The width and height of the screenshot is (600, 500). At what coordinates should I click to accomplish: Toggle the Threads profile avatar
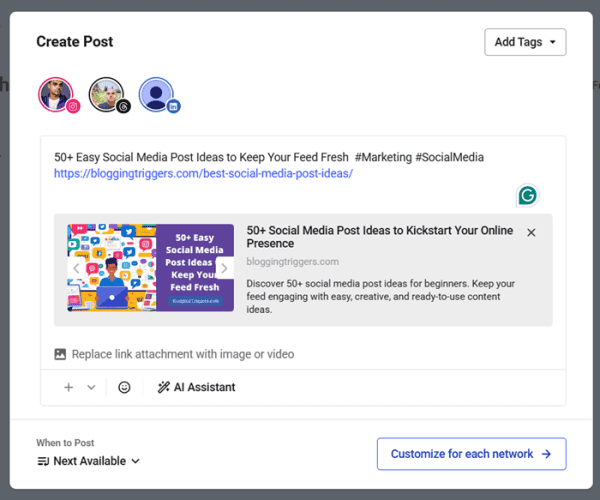point(107,95)
